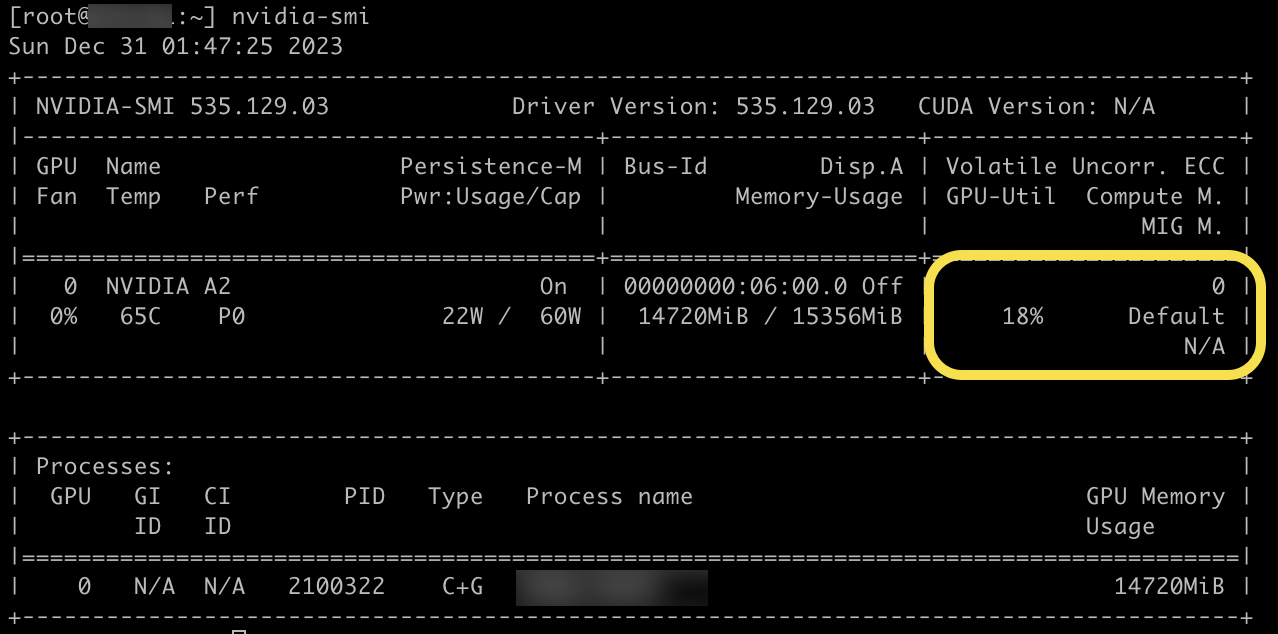Image resolution: width=1278 pixels, height=634 pixels.
Task: Click the Default compute mode value
Action: [1176, 317]
